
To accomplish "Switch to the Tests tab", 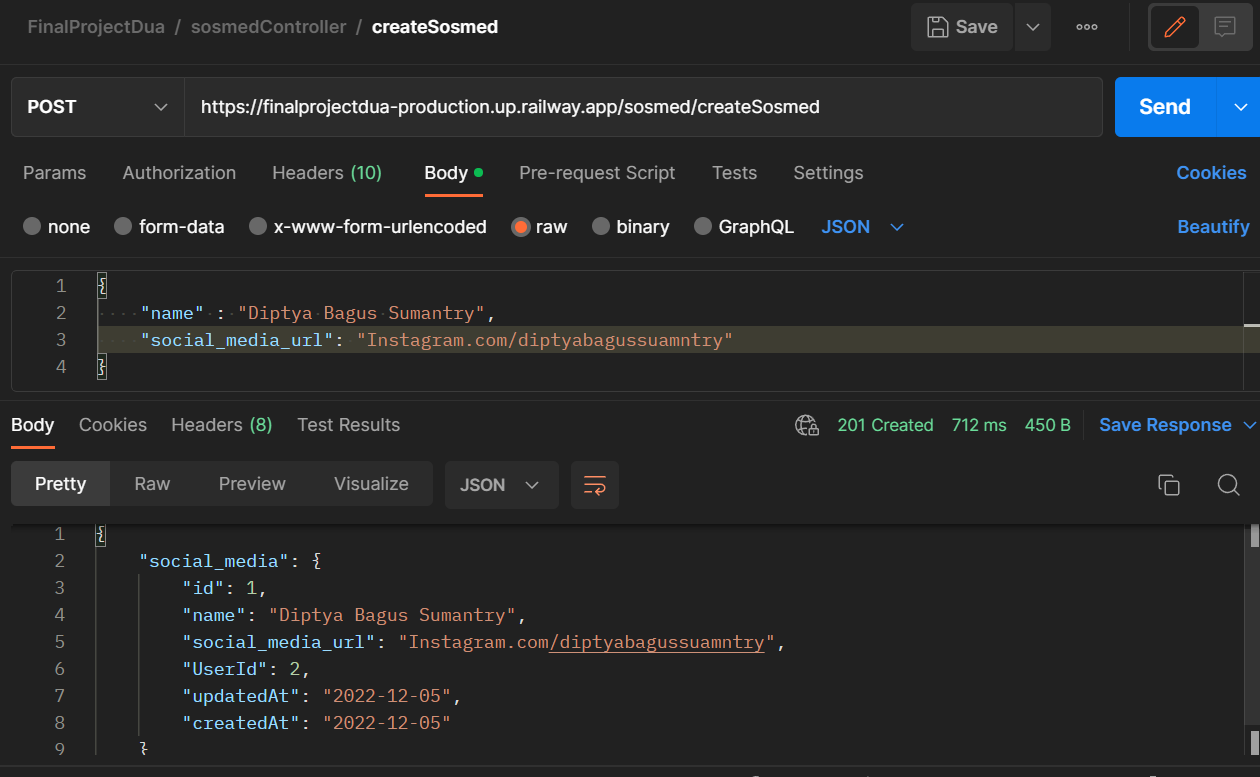I will [734, 173].
